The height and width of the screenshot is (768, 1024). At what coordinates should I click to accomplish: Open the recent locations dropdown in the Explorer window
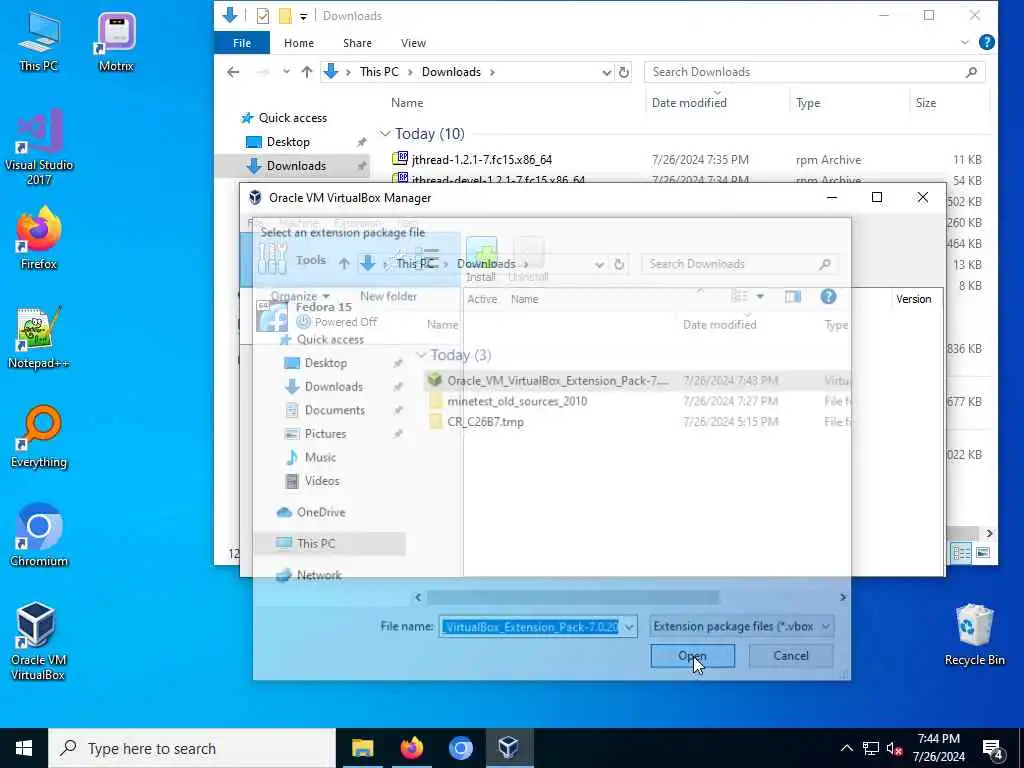tap(286, 72)
